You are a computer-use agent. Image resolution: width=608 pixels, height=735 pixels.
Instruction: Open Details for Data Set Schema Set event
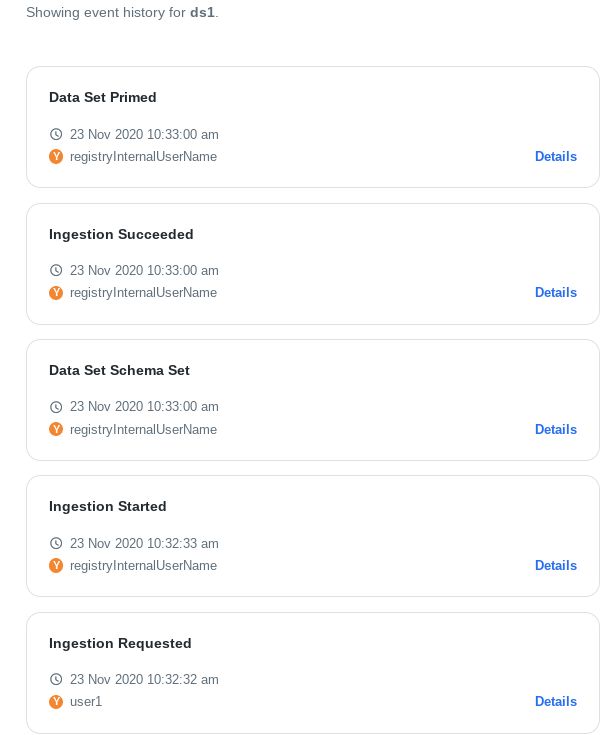555,429
